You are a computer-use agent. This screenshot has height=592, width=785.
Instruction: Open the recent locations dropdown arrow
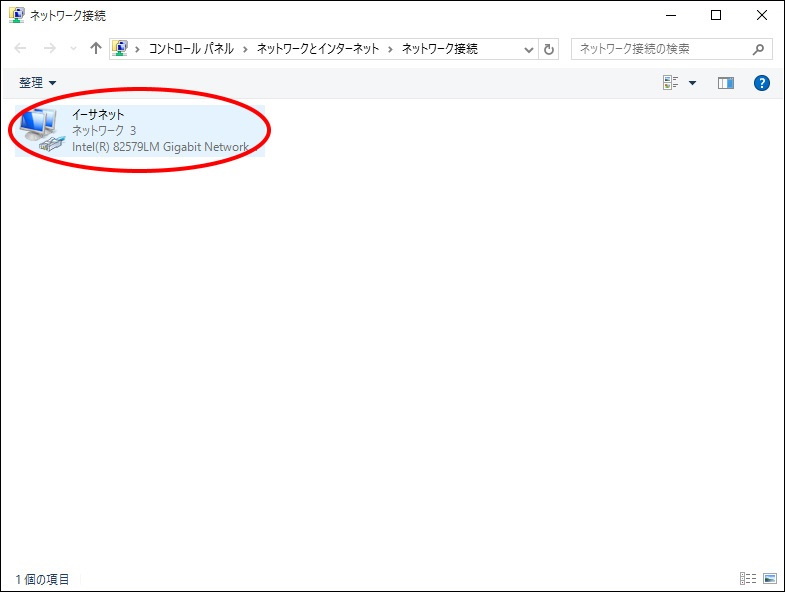click(x=73, y=49)
